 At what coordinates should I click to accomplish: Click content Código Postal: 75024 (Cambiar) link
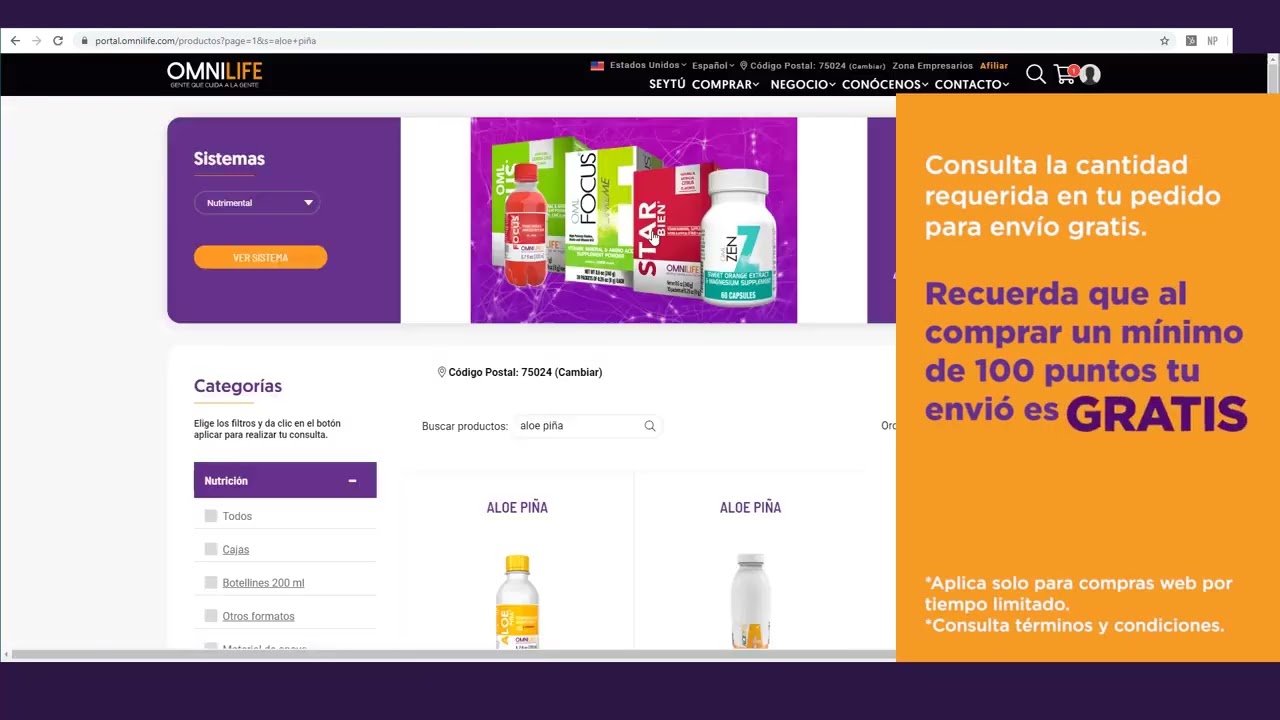tap(525, 372)
